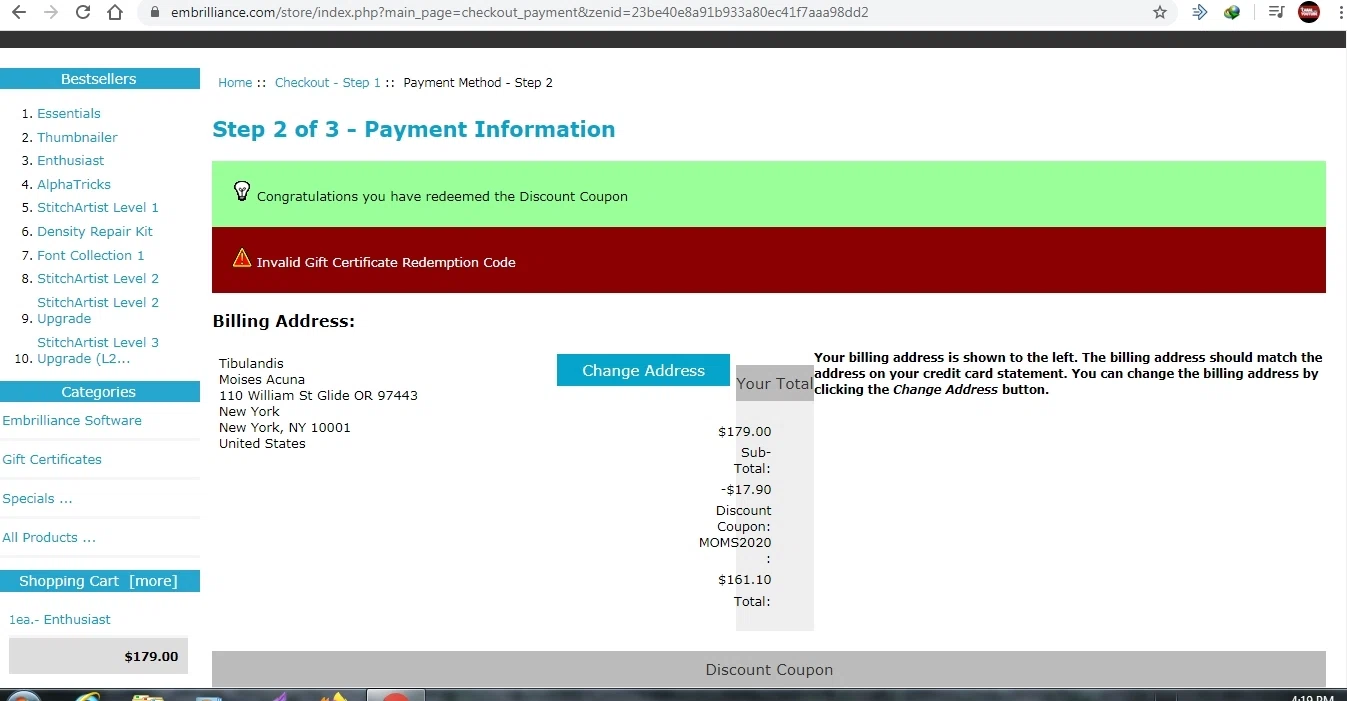Open Specials category
Viewport: 1347px width, 701px height.
[37, 499]
